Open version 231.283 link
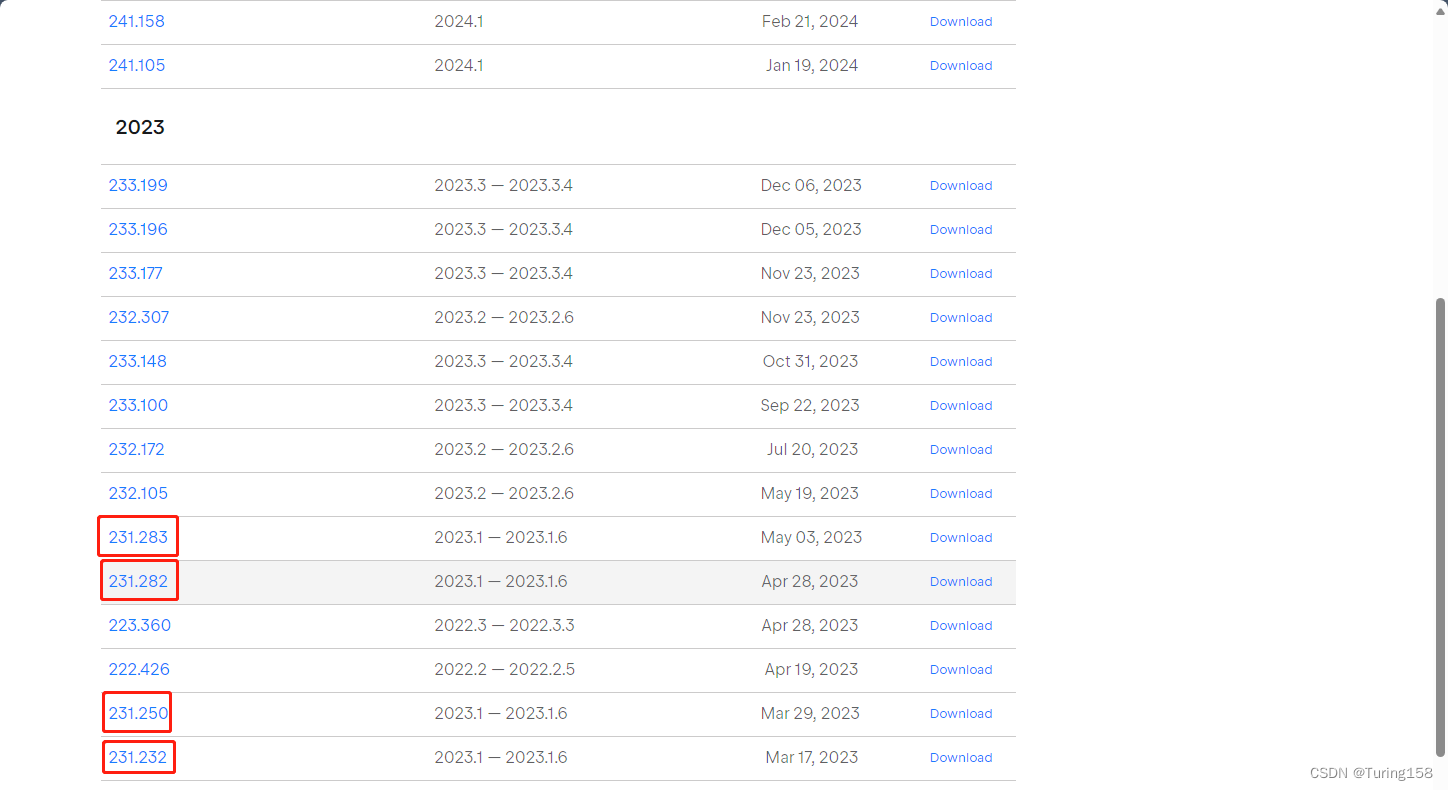1448x790 pixels. 138,537
